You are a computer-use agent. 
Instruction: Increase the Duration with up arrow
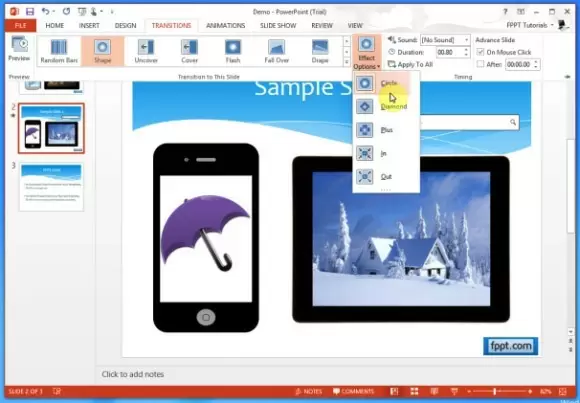click(x=466, y=50)
